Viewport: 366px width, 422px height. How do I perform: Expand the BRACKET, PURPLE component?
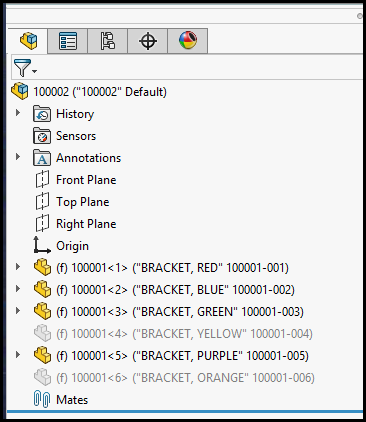(x=18, y=355)
